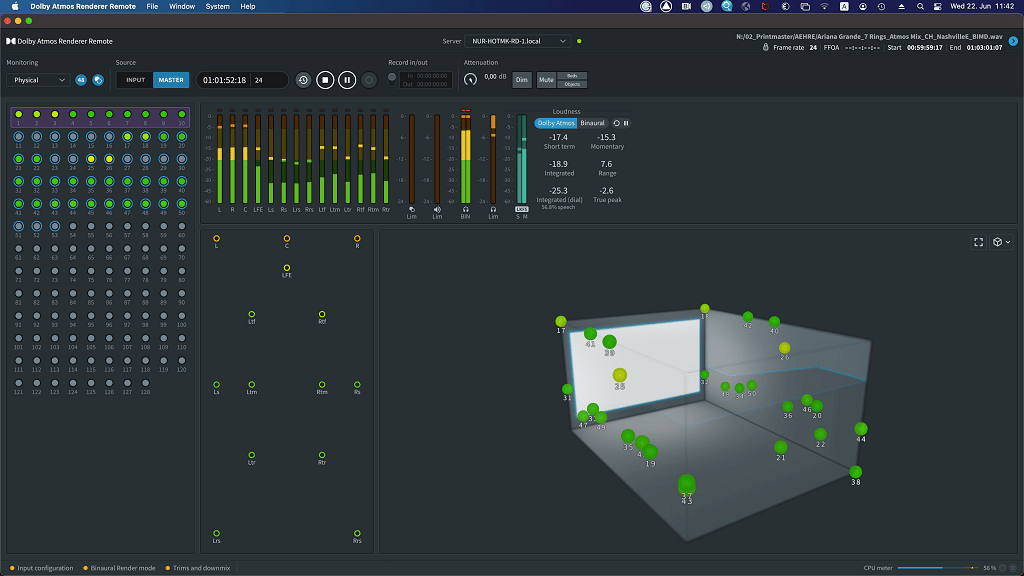Toggle Beds mute option
This screenshot has height=576, width=1024.
tap(572, 76)
